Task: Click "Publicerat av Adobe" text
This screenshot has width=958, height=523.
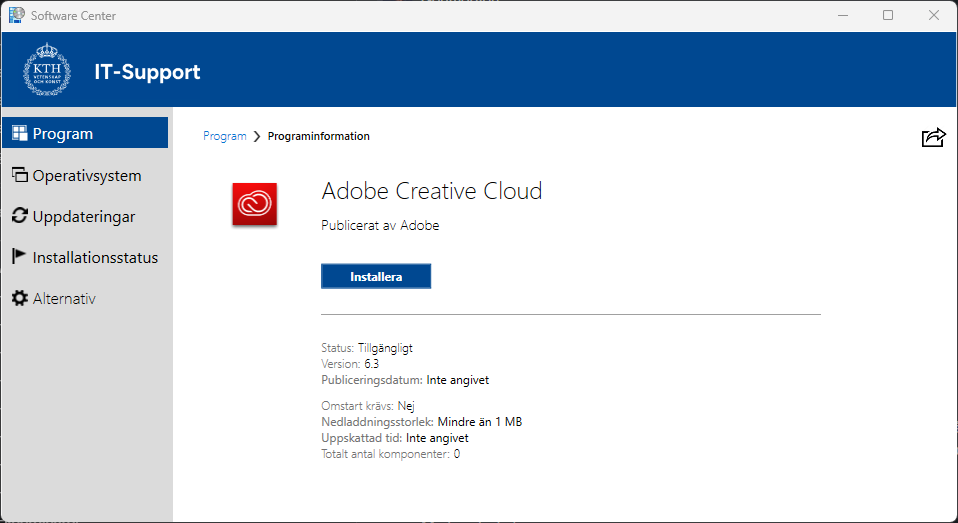Action: click(x=380, y=225)
